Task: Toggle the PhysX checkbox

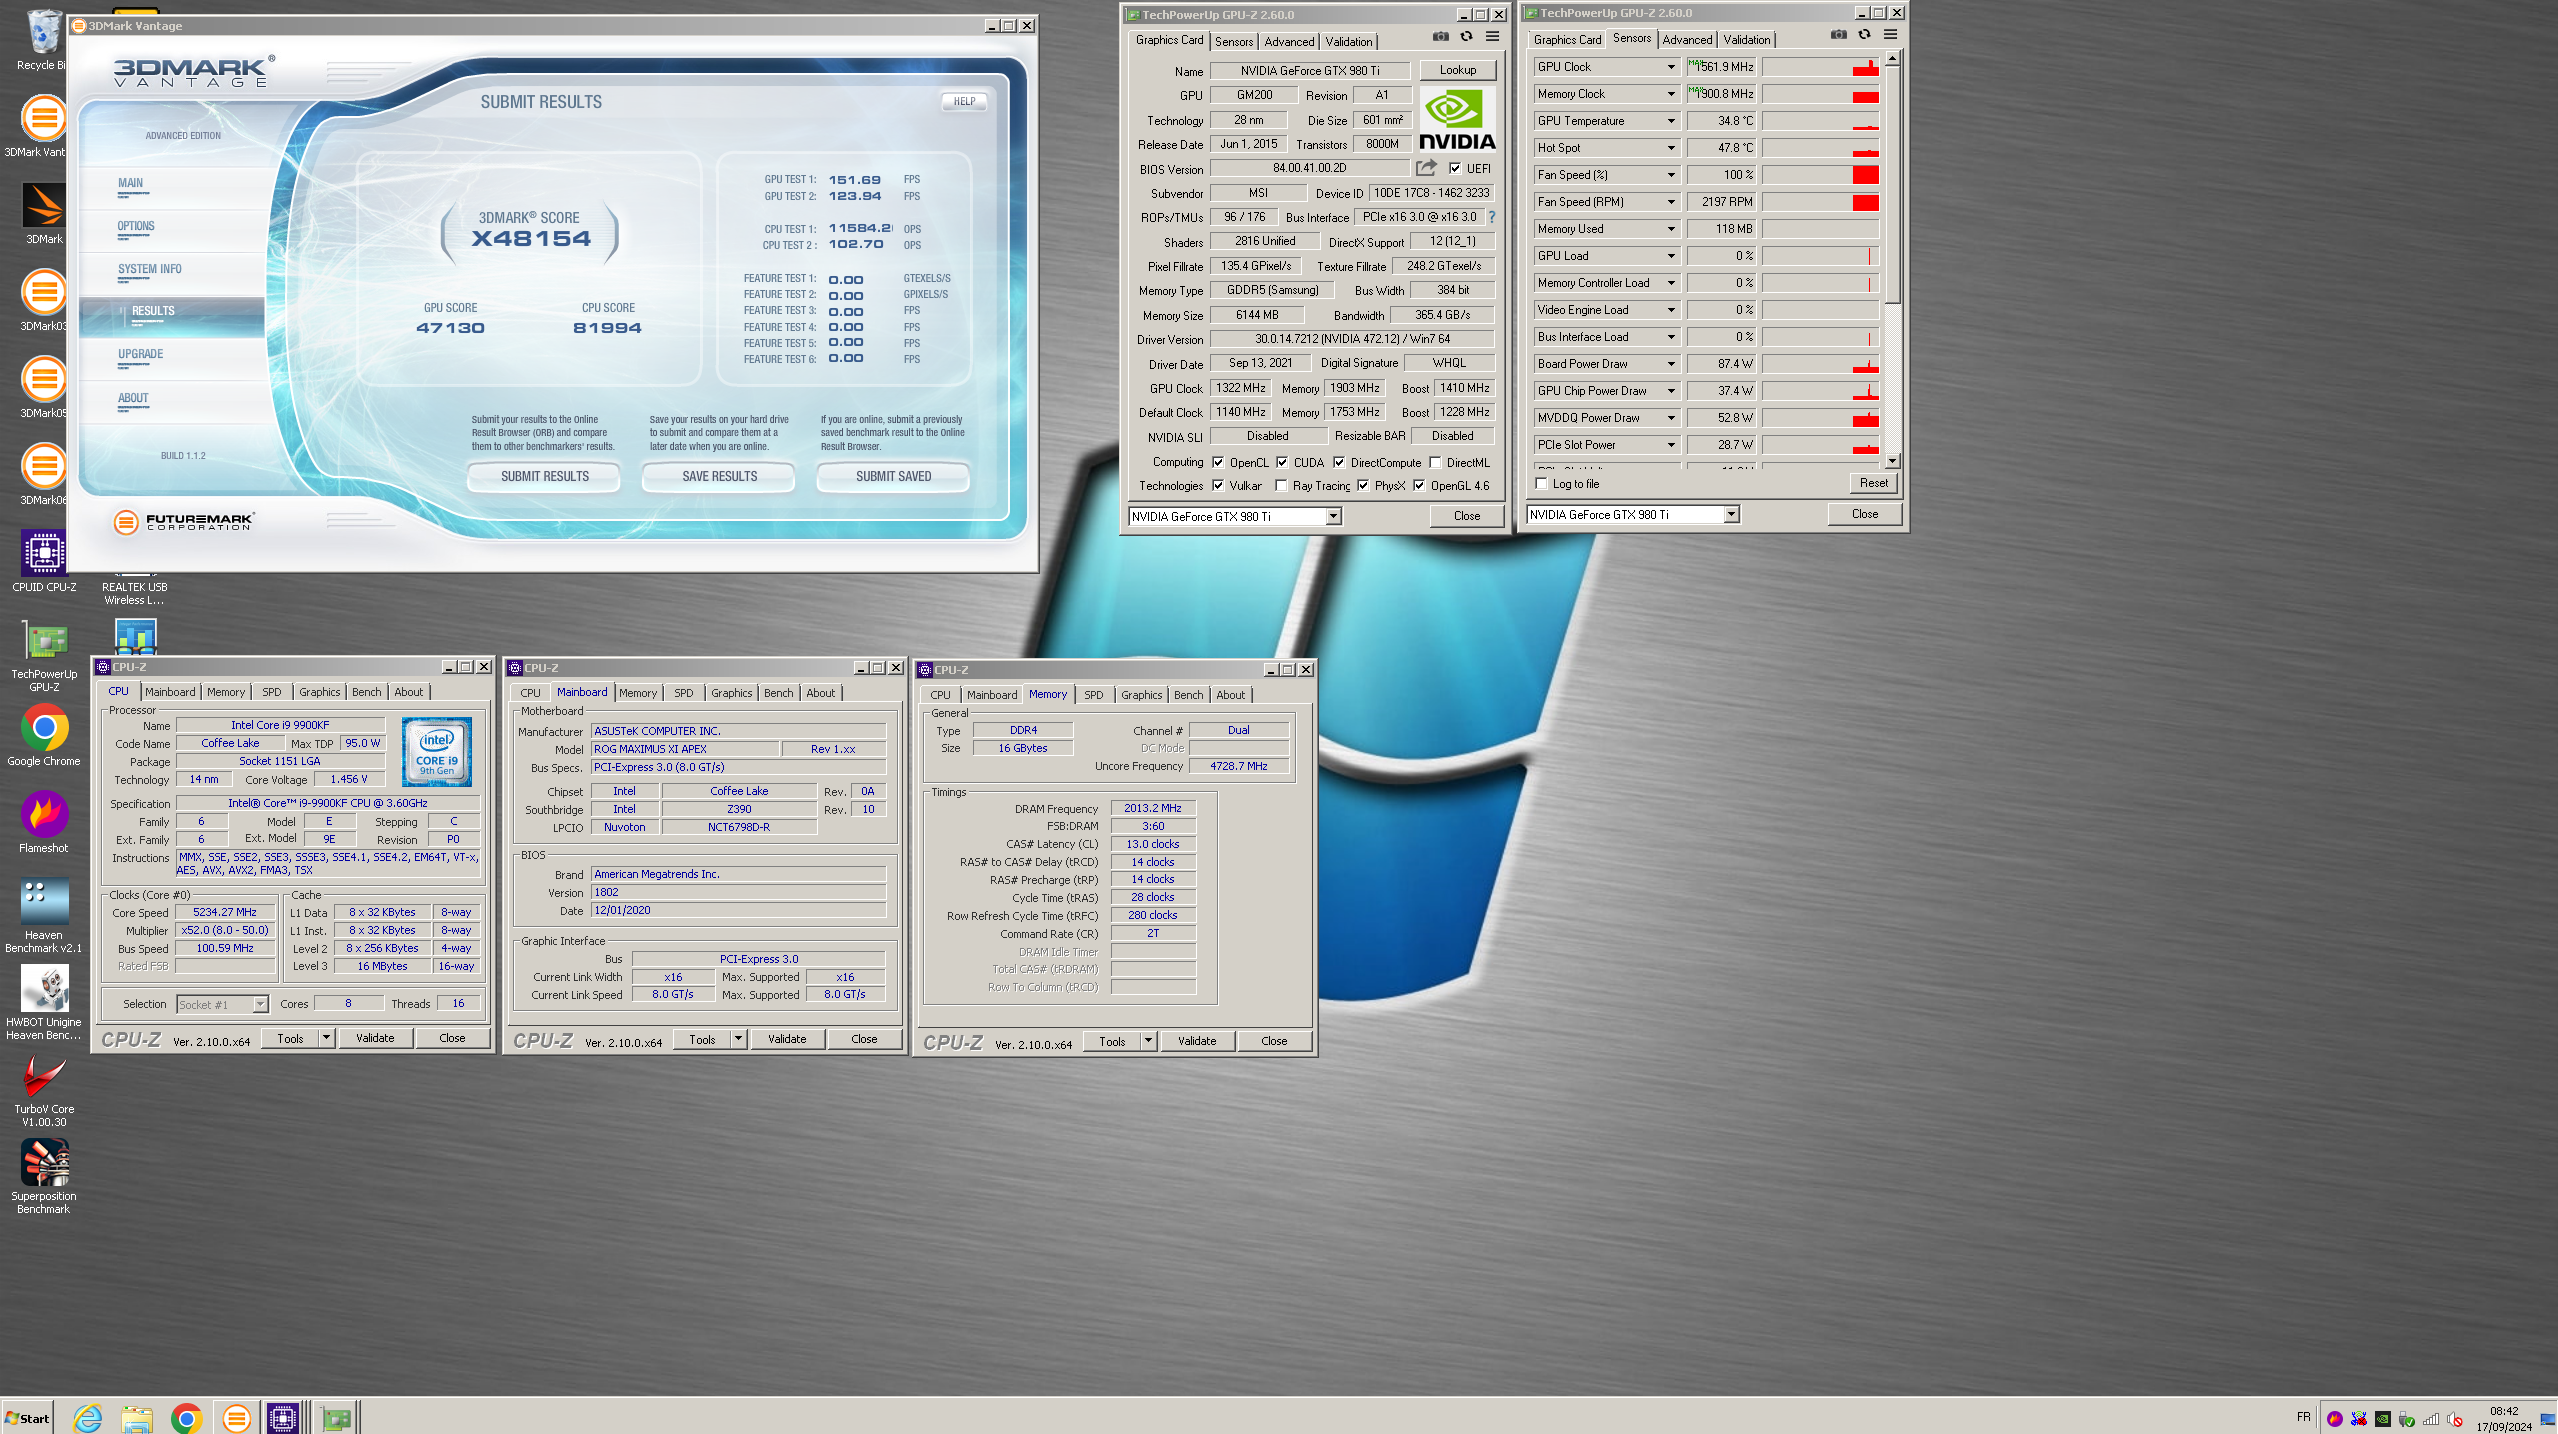Action: click(x=1363, y=486)
